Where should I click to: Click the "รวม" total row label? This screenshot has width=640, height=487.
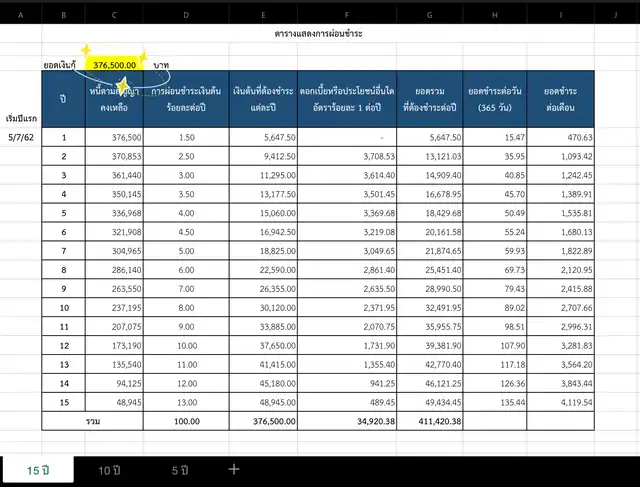pyautogui.click(x=93, y=421)
